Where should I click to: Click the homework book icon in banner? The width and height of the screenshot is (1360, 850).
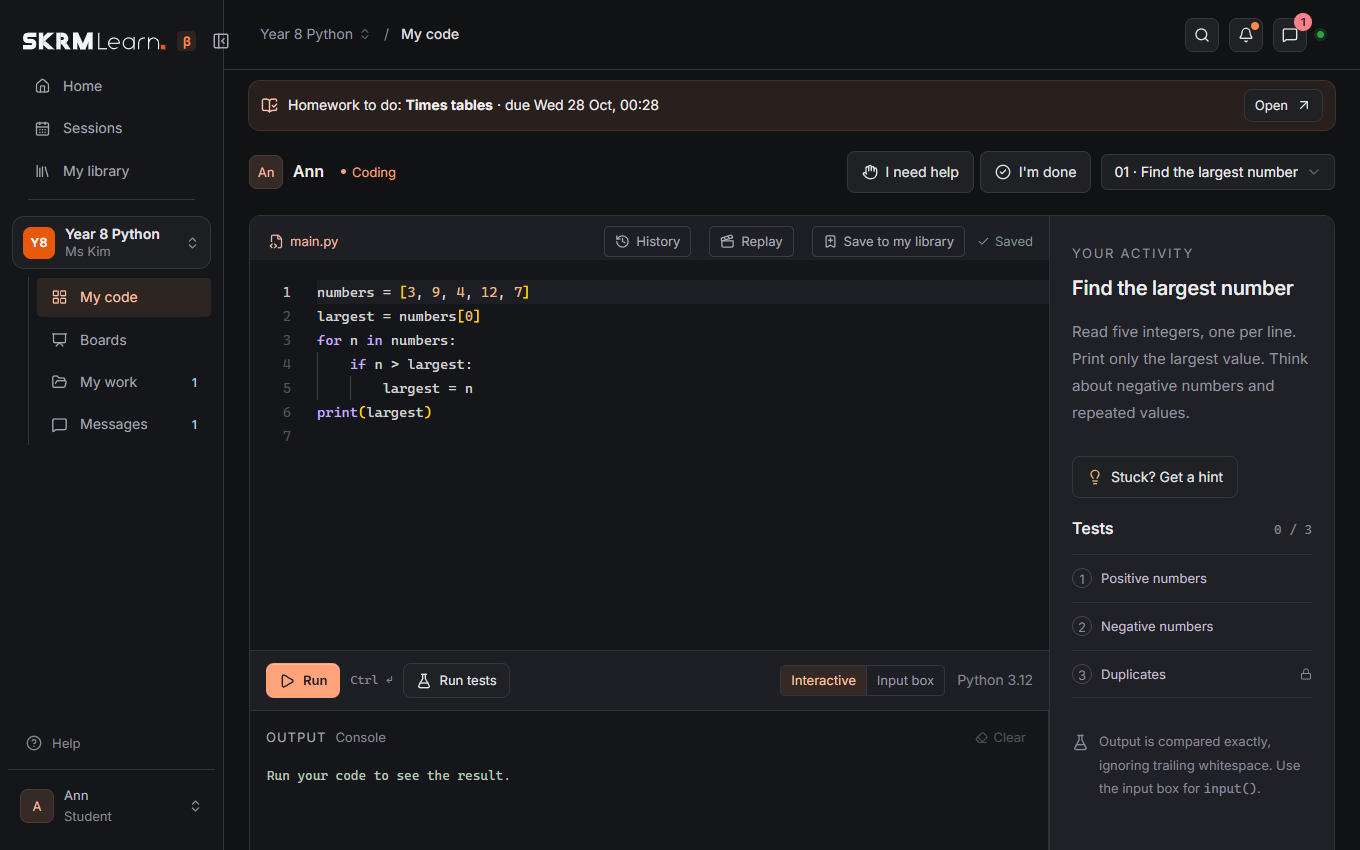tap(269, 105)
